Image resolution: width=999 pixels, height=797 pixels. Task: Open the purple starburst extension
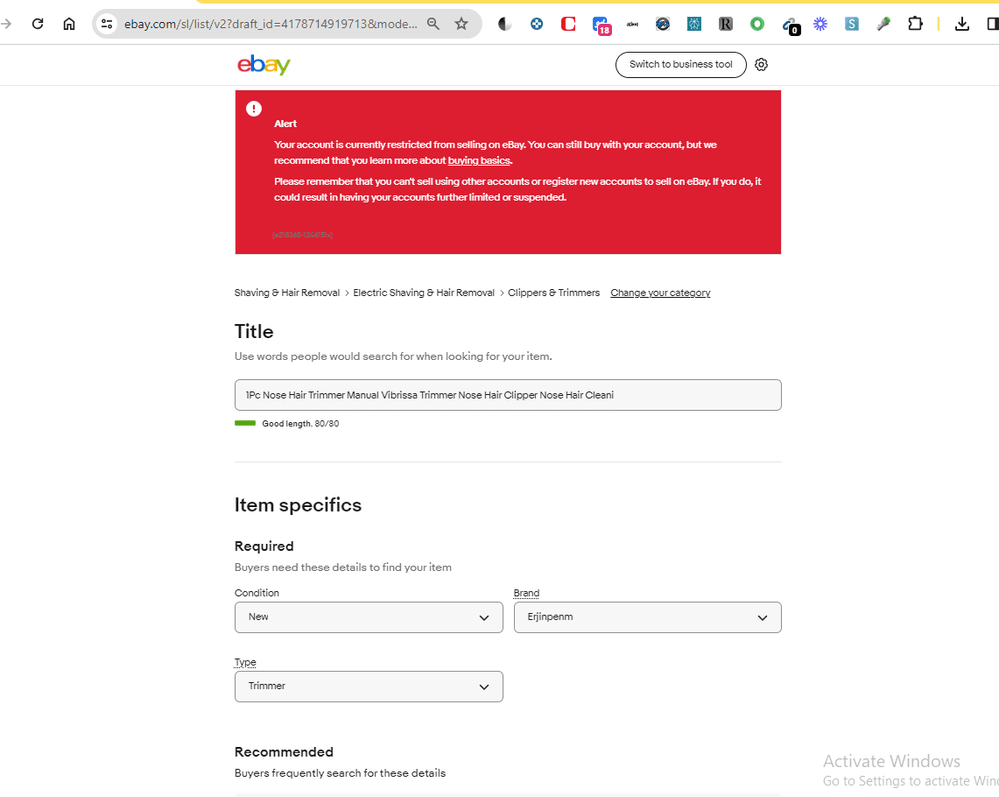pos(820,24)
